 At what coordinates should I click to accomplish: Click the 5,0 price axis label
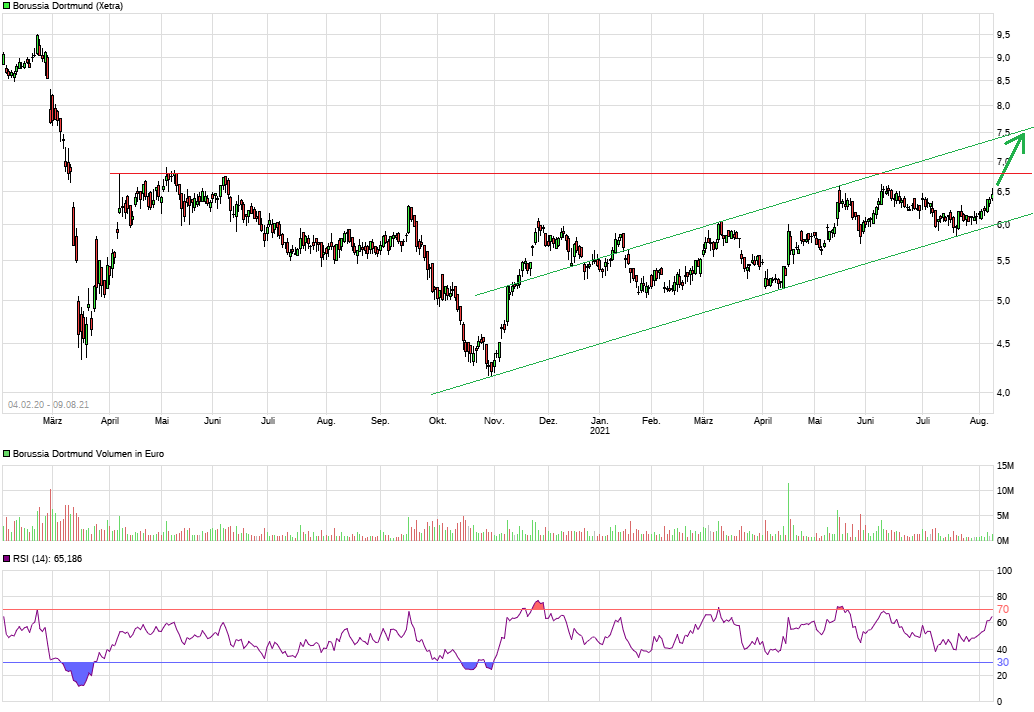(x=1003, y=301)
